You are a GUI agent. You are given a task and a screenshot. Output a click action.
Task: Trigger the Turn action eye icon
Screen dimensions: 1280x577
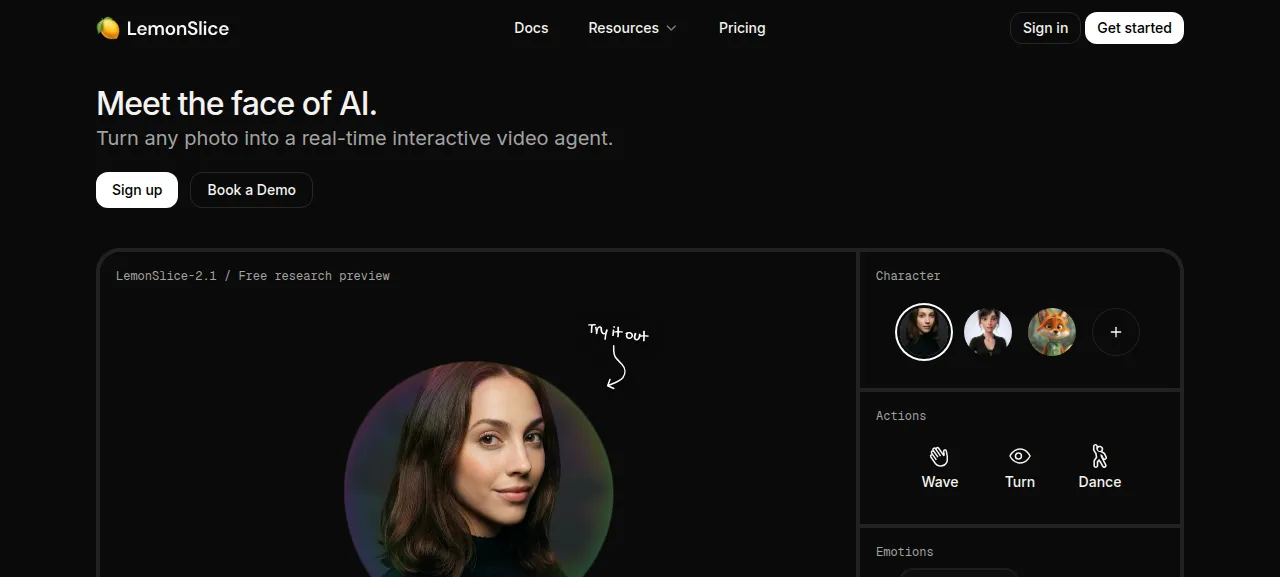[x=1019, y=456]
